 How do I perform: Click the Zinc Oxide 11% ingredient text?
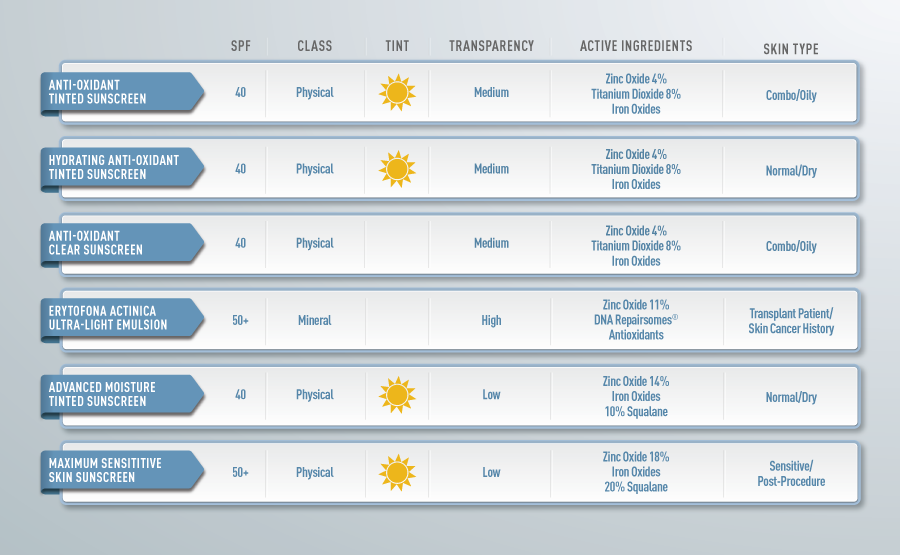point(636,305)
